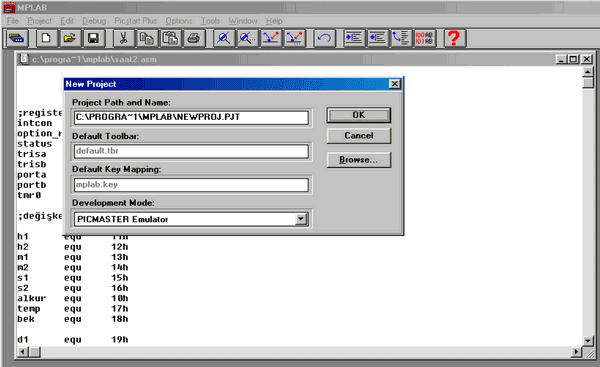Click the red 100AB line numbers icon
Screen dimensions: 600x367
click(424, 38)
